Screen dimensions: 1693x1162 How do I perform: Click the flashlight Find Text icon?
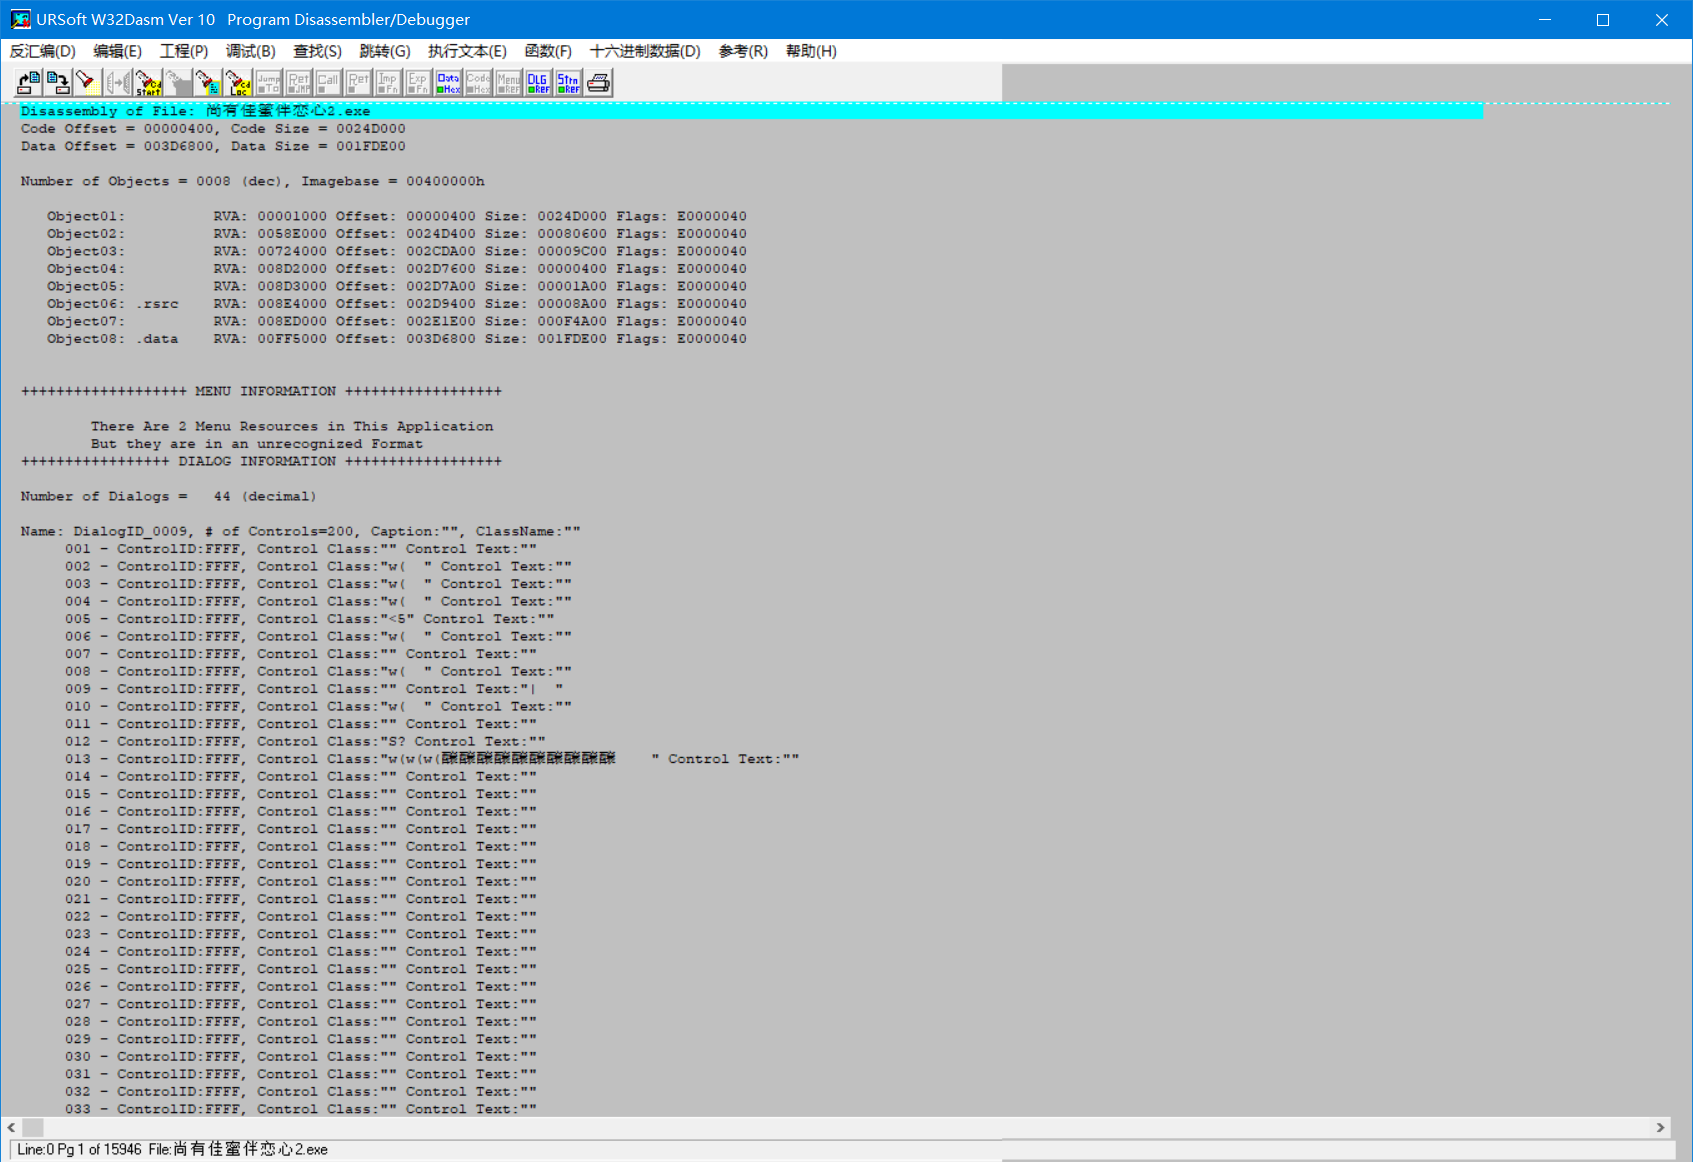pos(88,83)
